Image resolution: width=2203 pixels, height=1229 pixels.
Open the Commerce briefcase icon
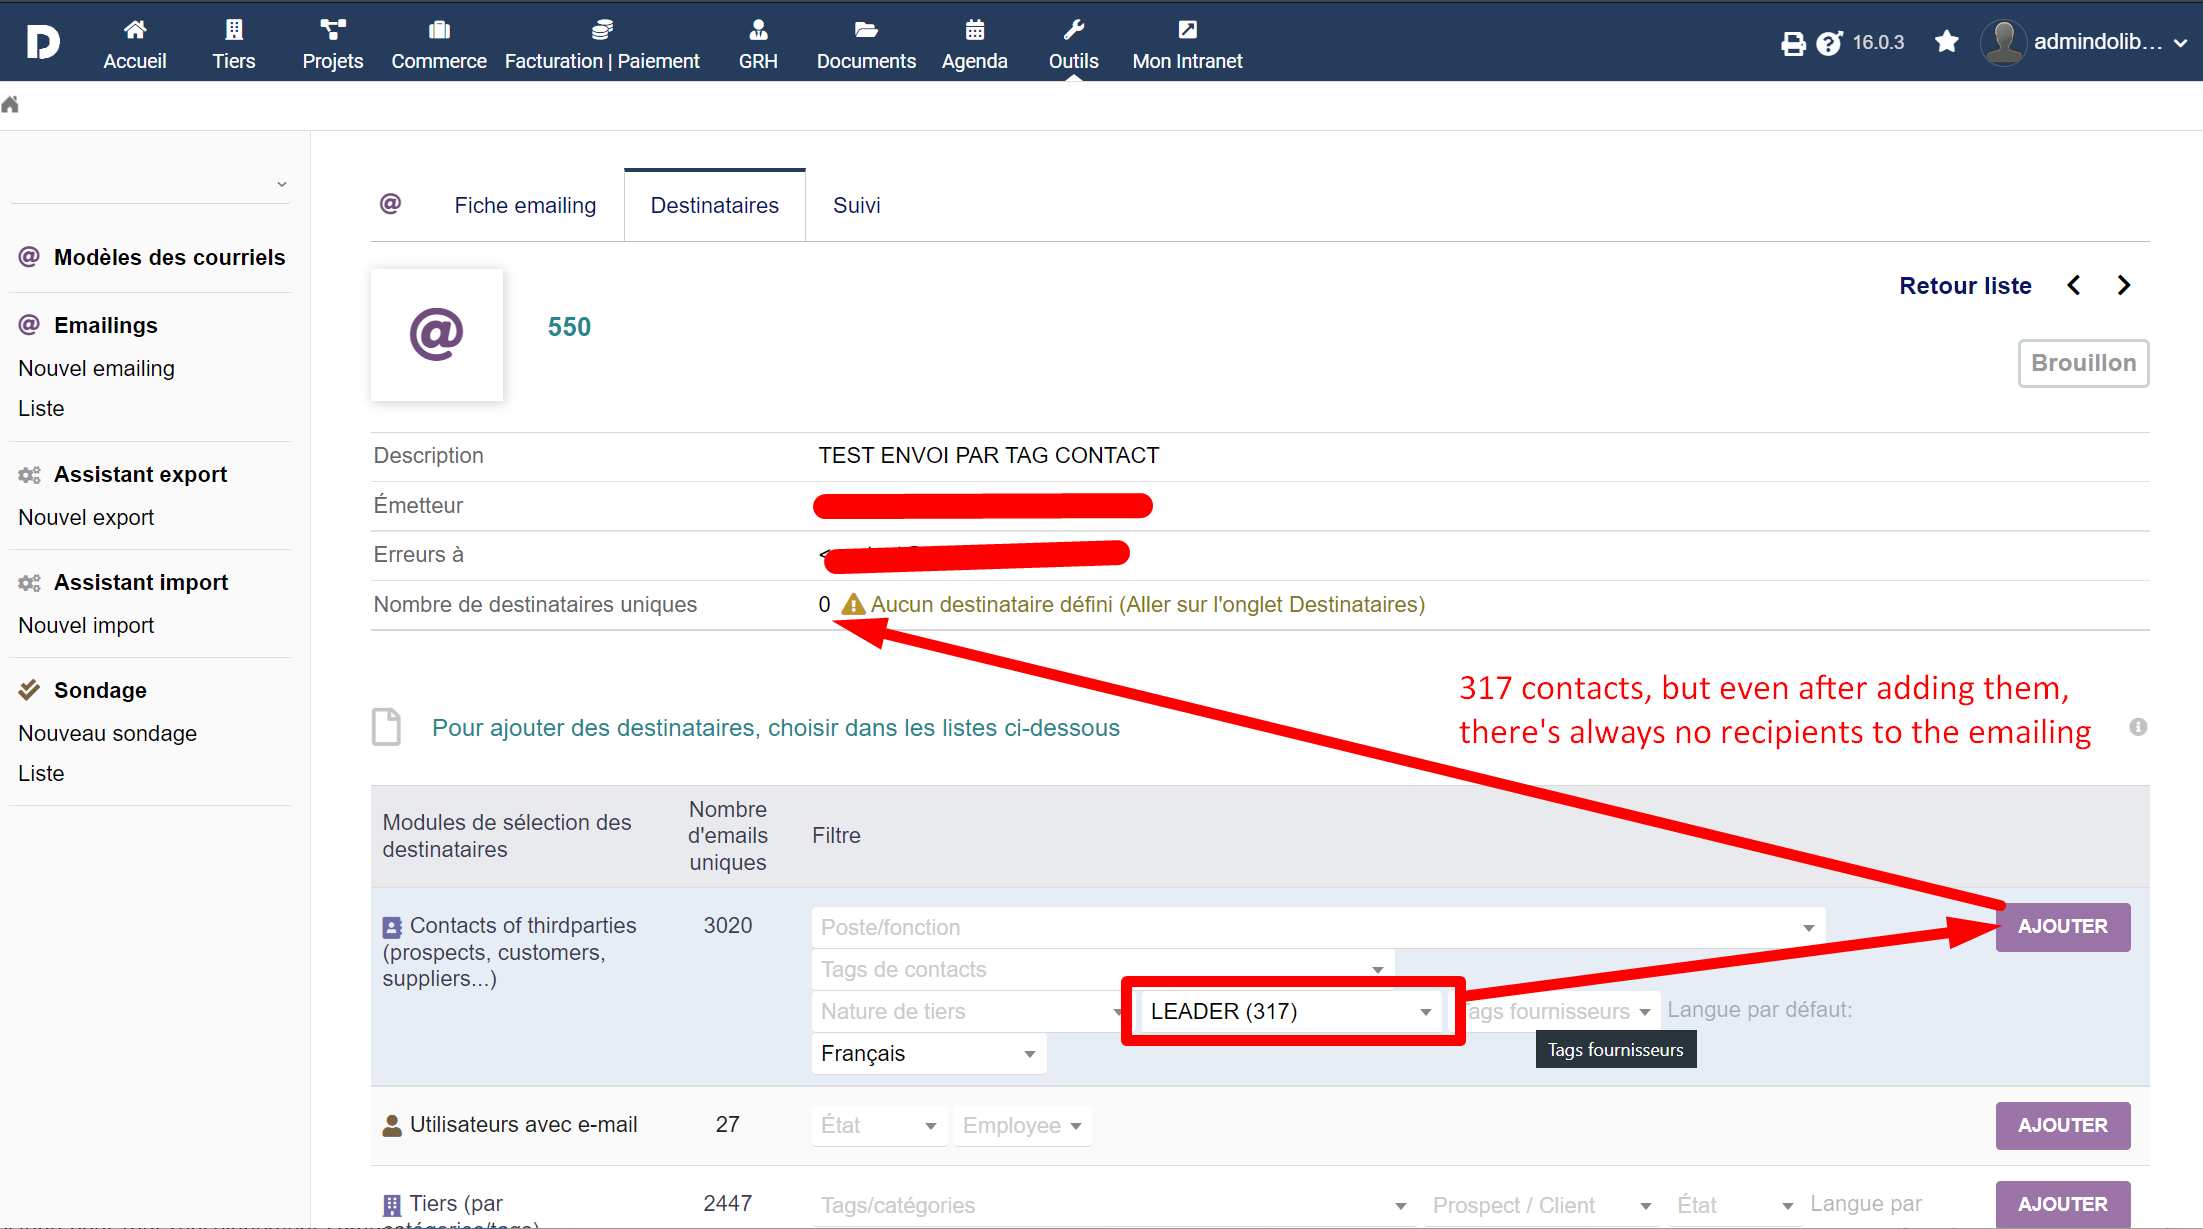[438, 29]
